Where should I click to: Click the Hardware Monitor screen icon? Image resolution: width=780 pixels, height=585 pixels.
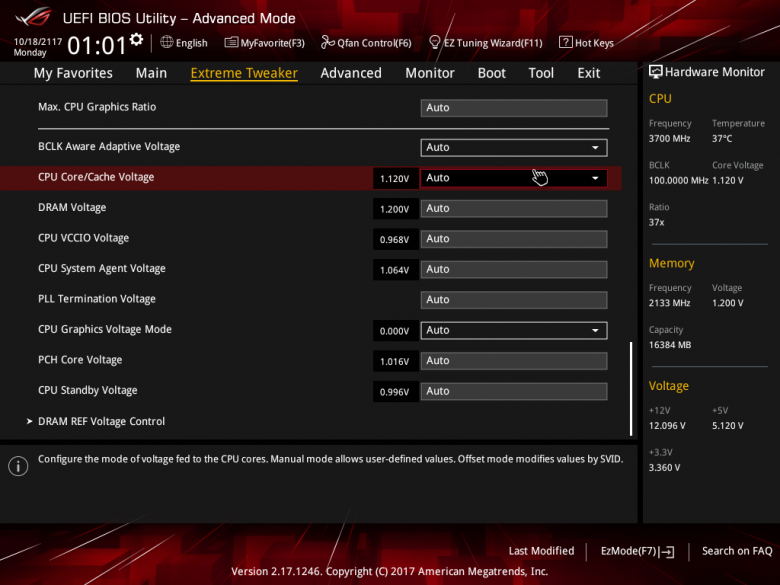tap(656, 72)
